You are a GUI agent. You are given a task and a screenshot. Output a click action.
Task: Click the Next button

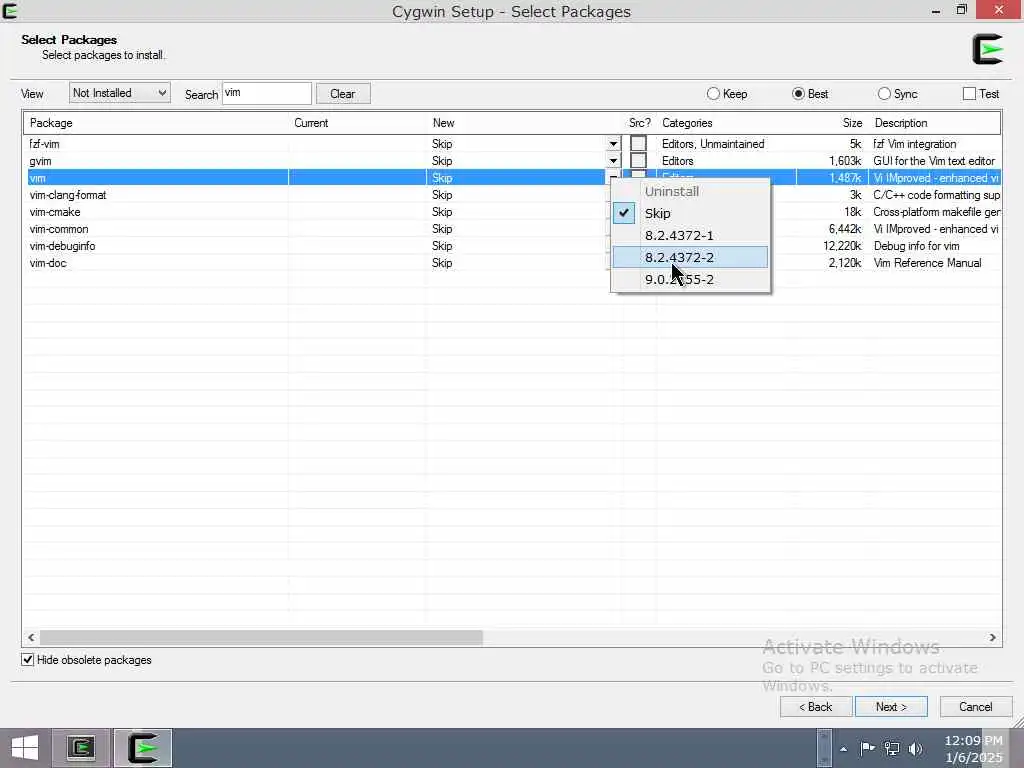[891, 707]
